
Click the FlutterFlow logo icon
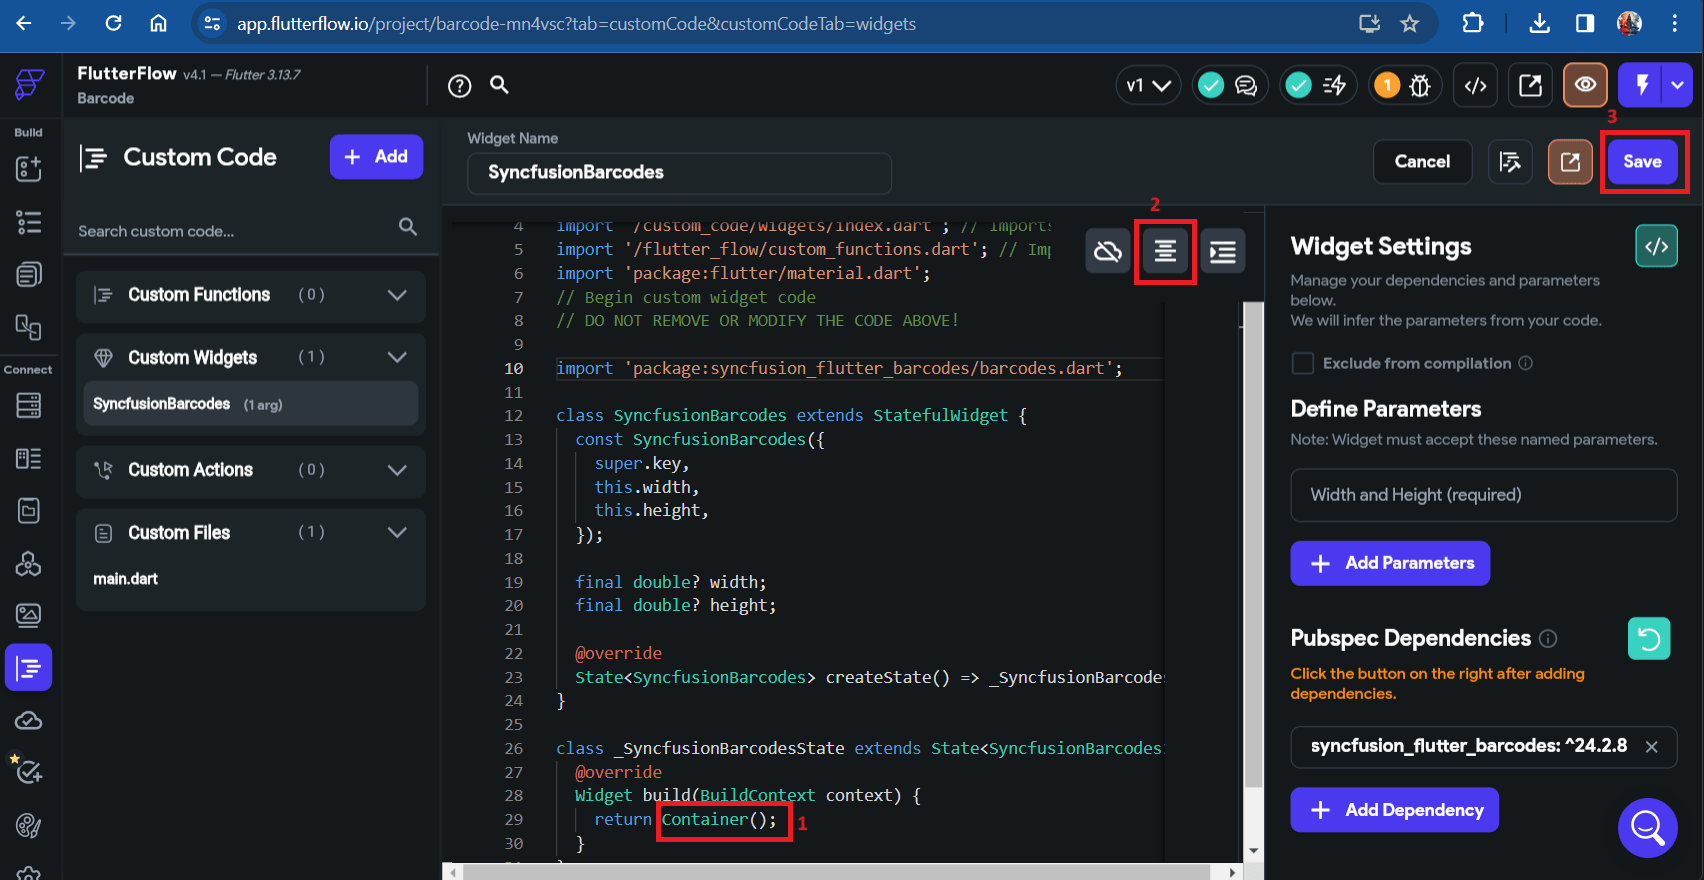point(29,84)
